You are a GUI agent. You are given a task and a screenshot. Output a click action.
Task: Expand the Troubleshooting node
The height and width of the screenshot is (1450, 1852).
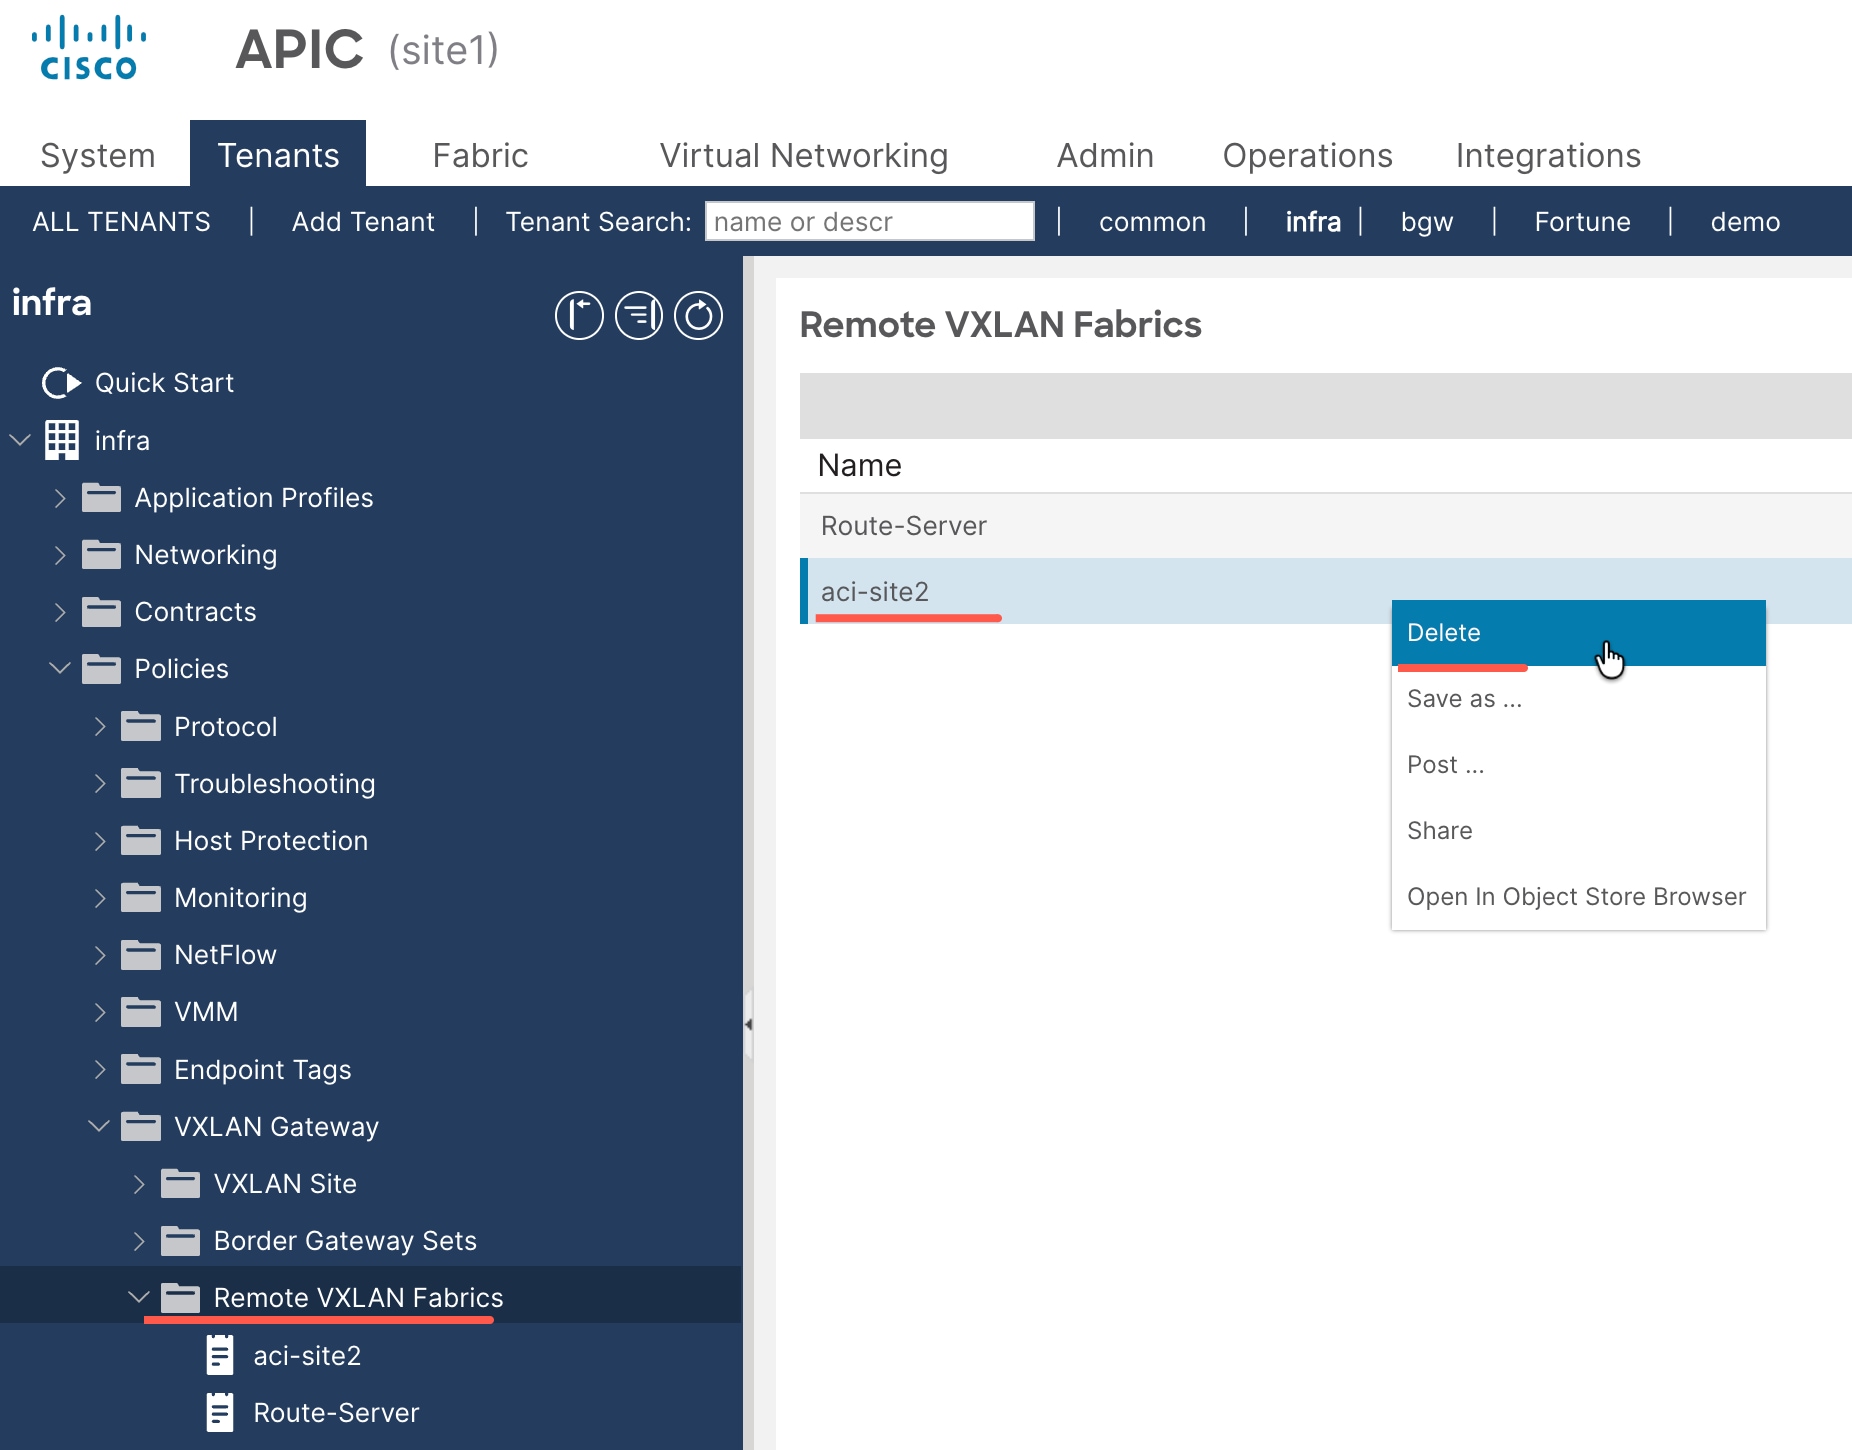100,783
